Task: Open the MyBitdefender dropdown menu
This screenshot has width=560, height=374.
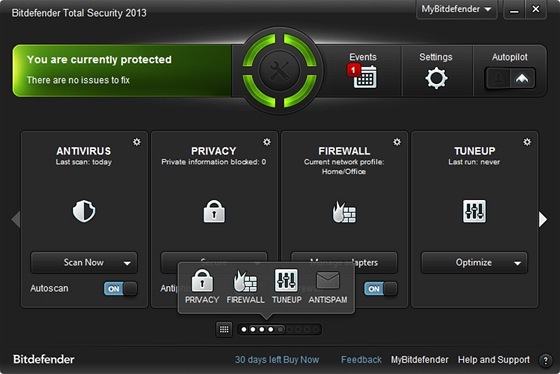Action: (456, 9)
